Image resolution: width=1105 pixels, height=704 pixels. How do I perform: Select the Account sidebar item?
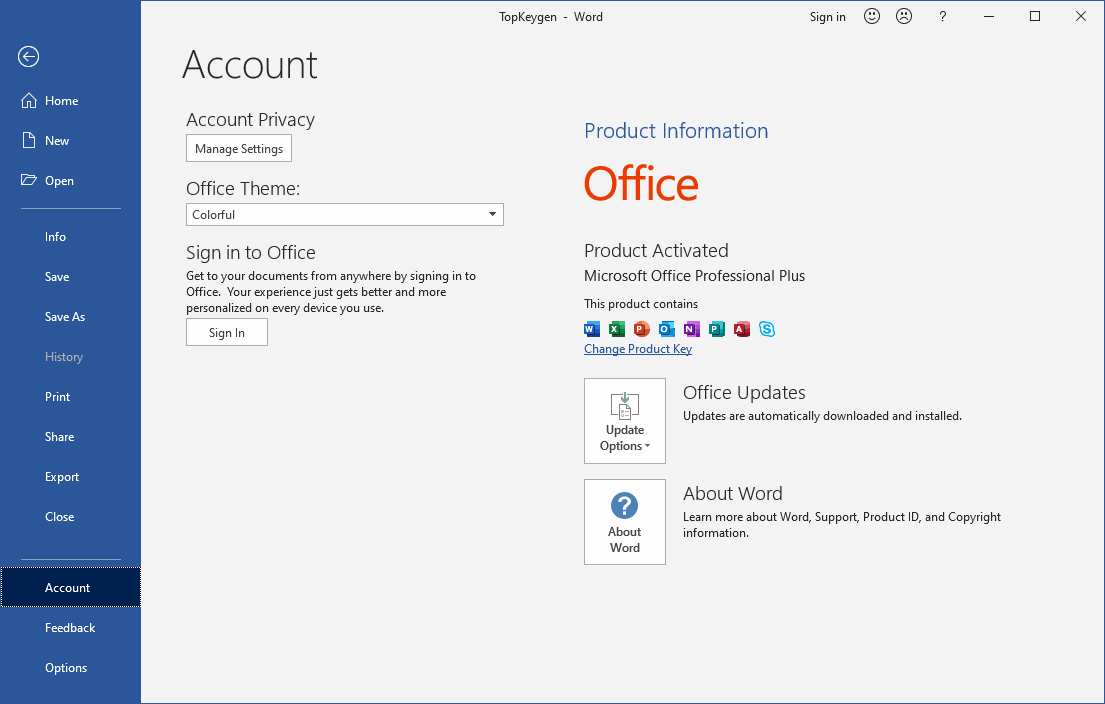click(70, 587)
